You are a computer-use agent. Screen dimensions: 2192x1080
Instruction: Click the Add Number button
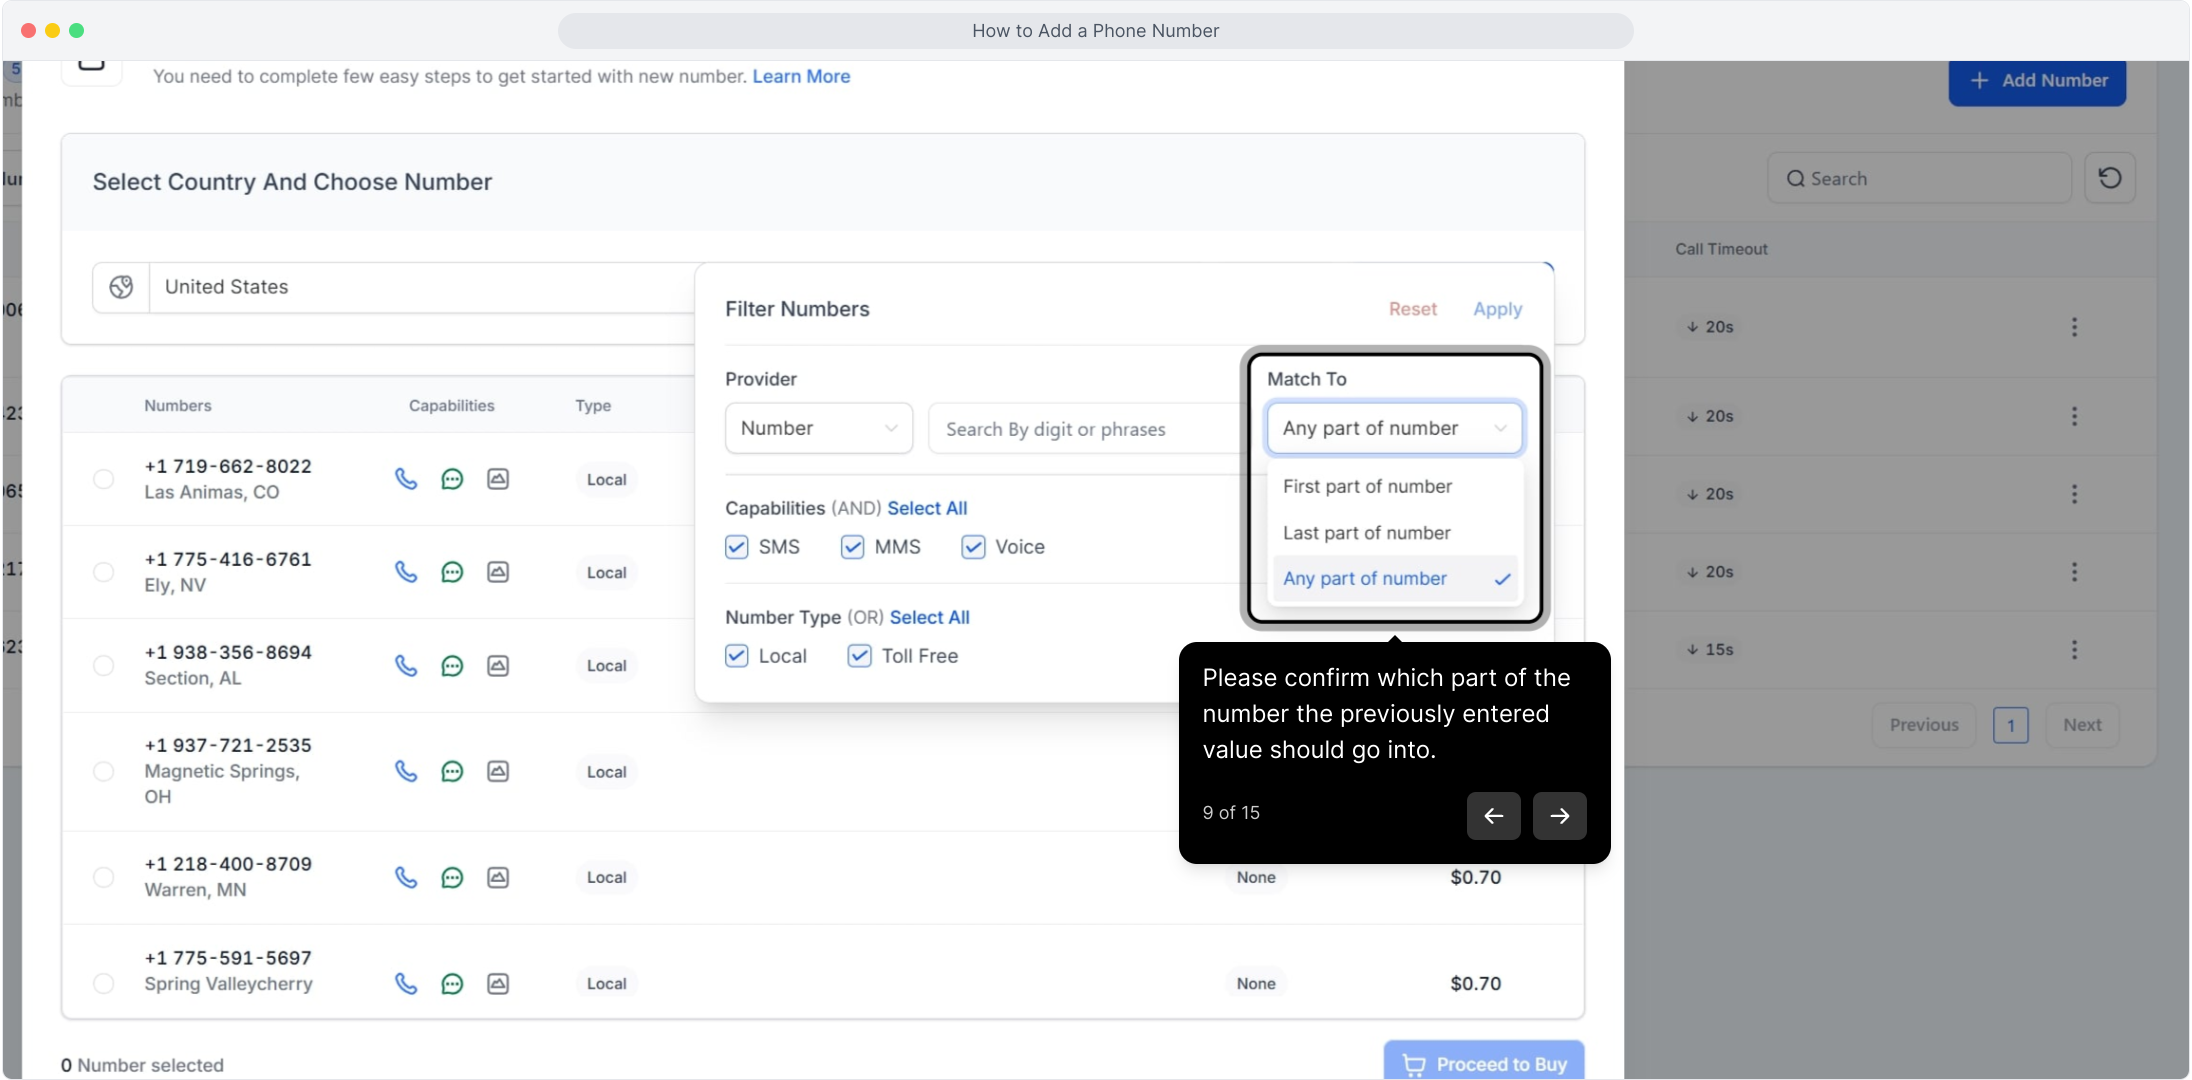(x=2038, y=81)
